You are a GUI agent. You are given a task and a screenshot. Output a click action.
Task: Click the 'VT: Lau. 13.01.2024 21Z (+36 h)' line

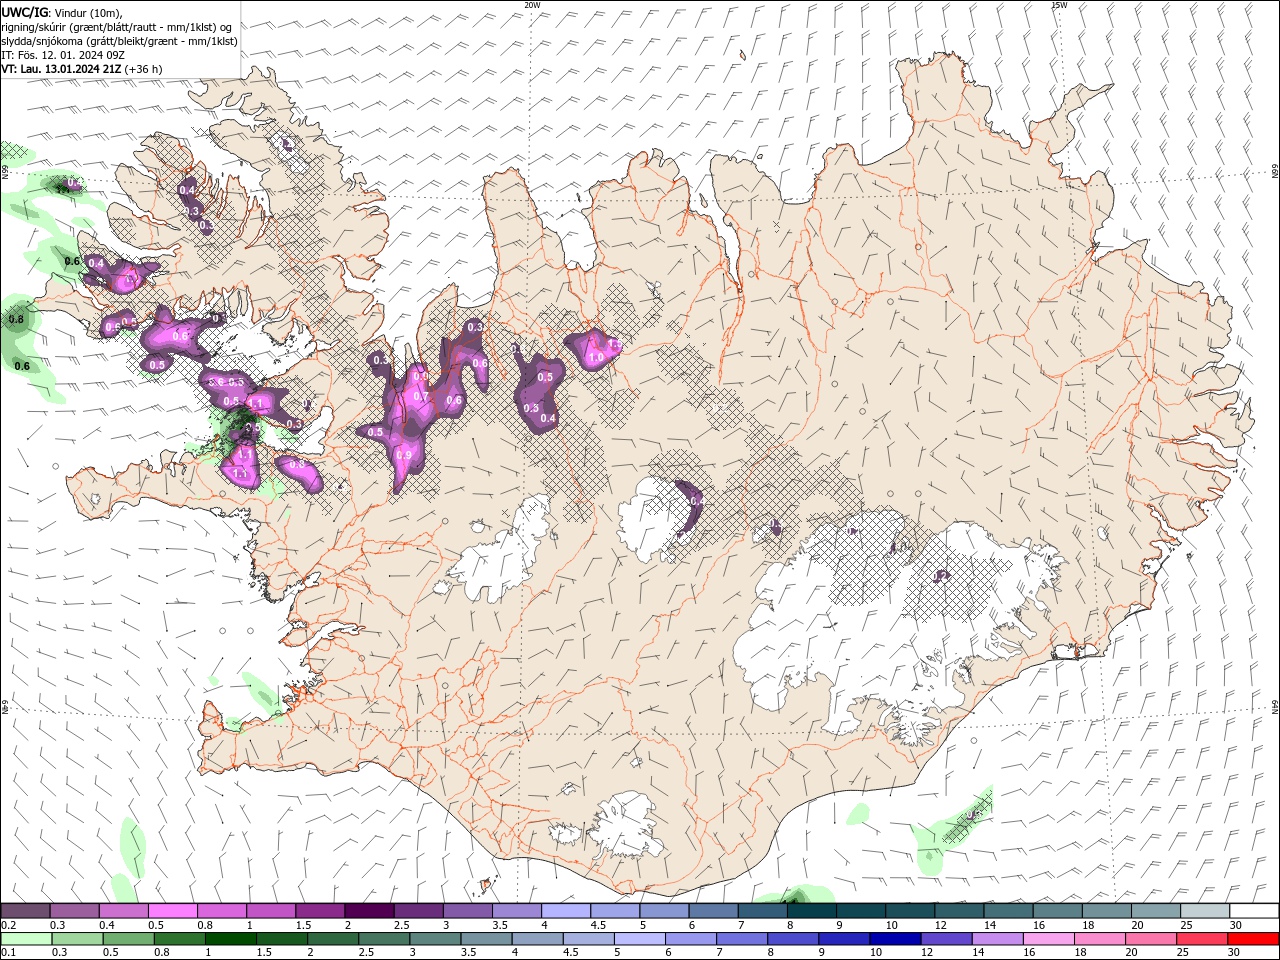(82, 69)
